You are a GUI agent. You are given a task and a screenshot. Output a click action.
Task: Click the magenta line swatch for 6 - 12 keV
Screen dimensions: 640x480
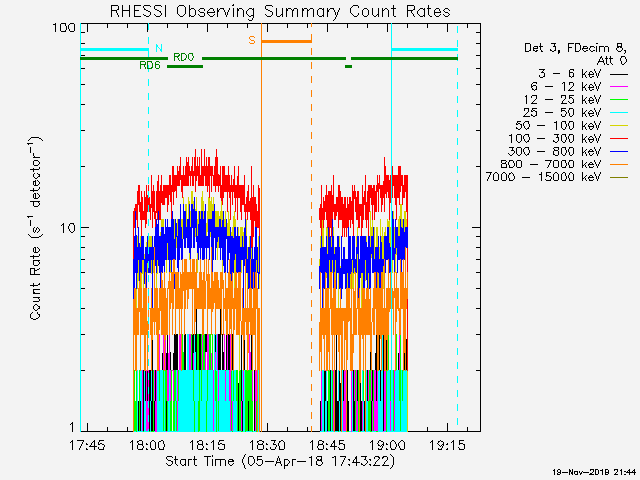[619, 87]
